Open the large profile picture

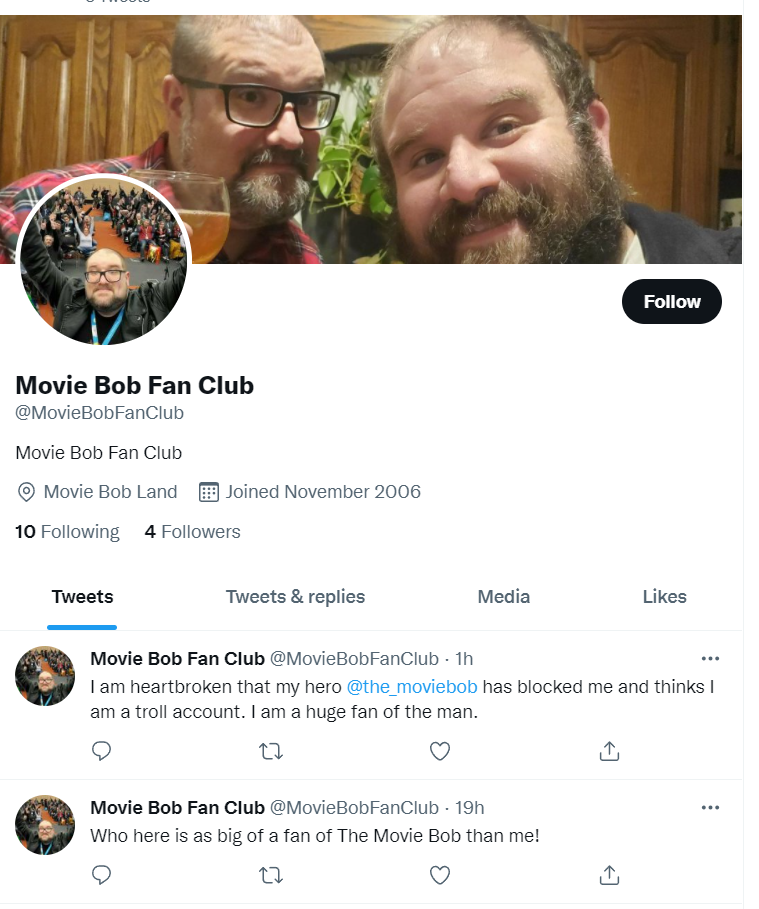pos(104,260)
